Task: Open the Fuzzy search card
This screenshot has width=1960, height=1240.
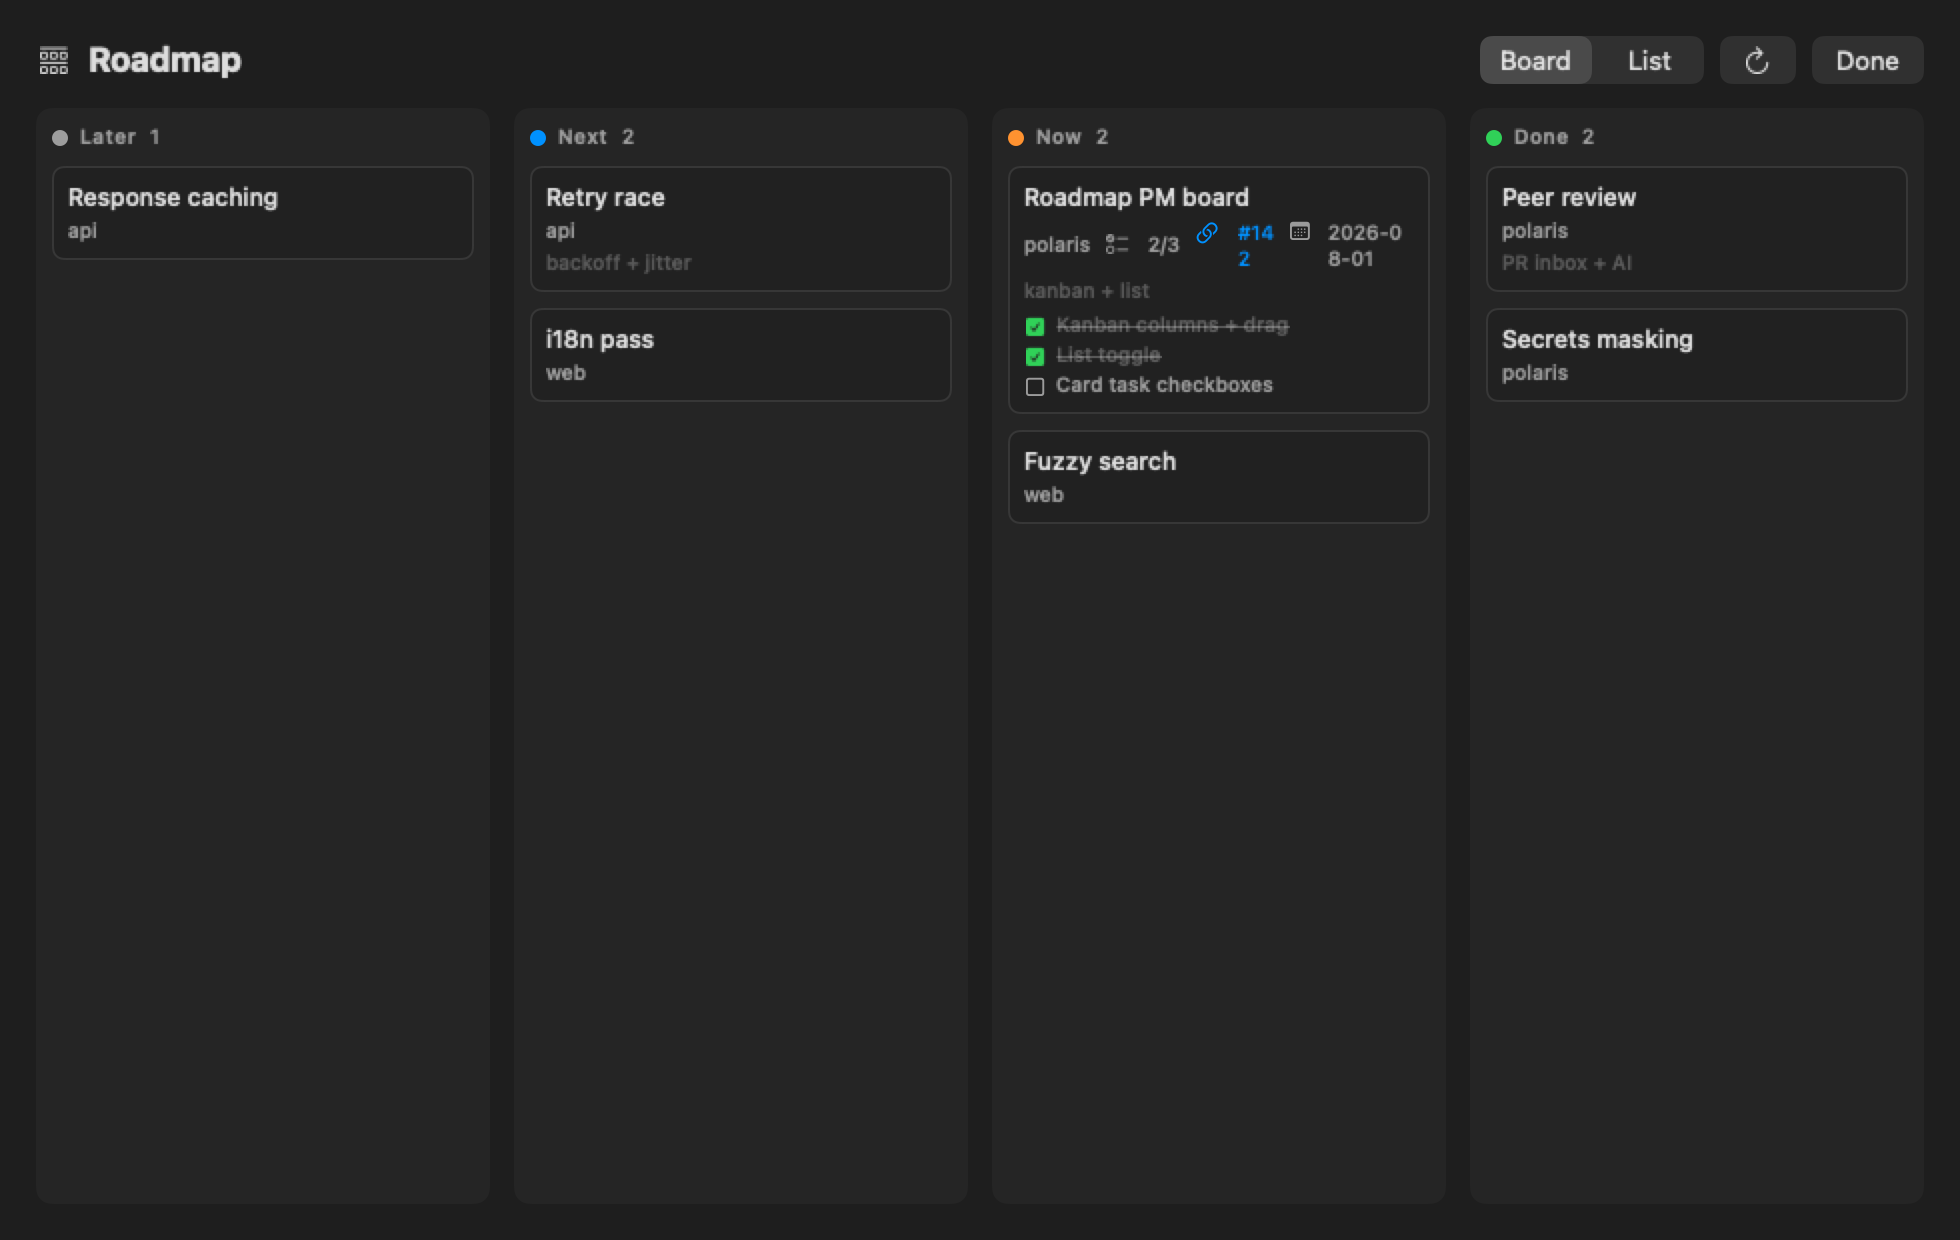Action: [1219, 477]
